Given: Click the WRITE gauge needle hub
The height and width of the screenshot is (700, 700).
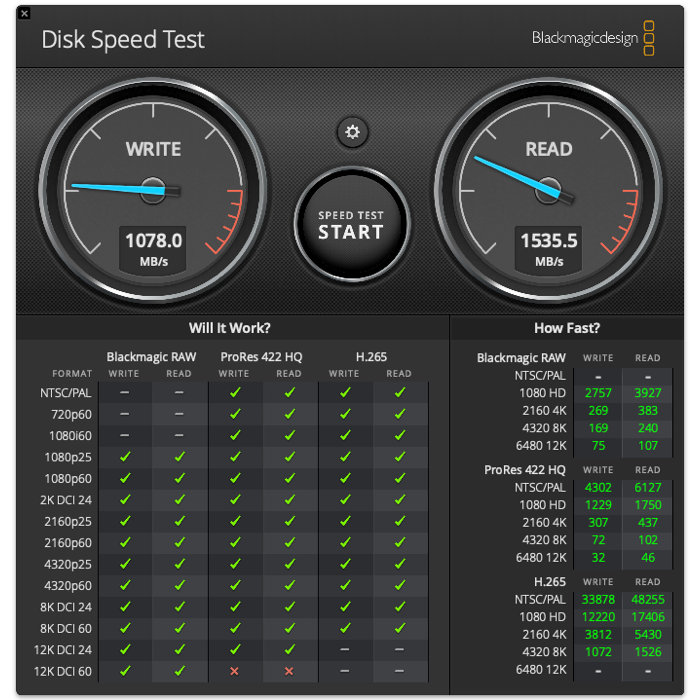Looking at the screenshot, I should pos(153,191).
